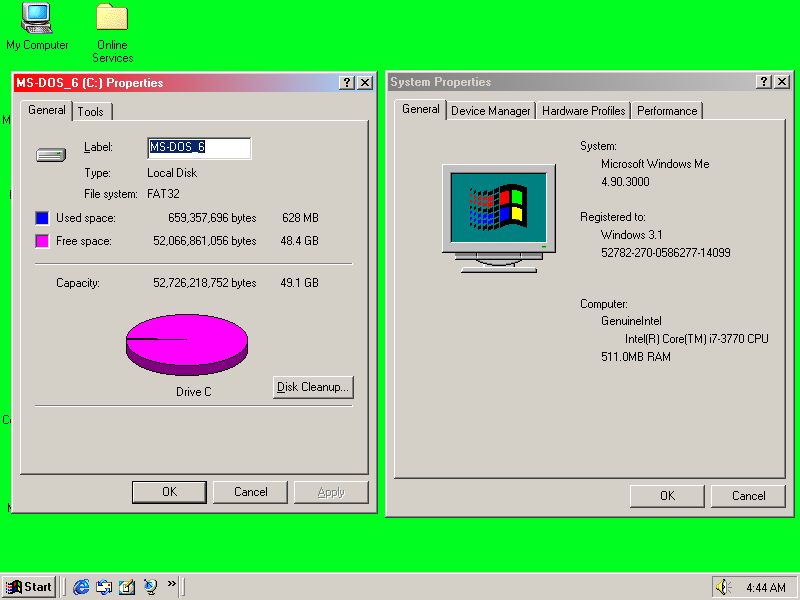Screen dimensions: 800x600
Task: Click the blue Used space color swatch
Action: coord(42,218)
